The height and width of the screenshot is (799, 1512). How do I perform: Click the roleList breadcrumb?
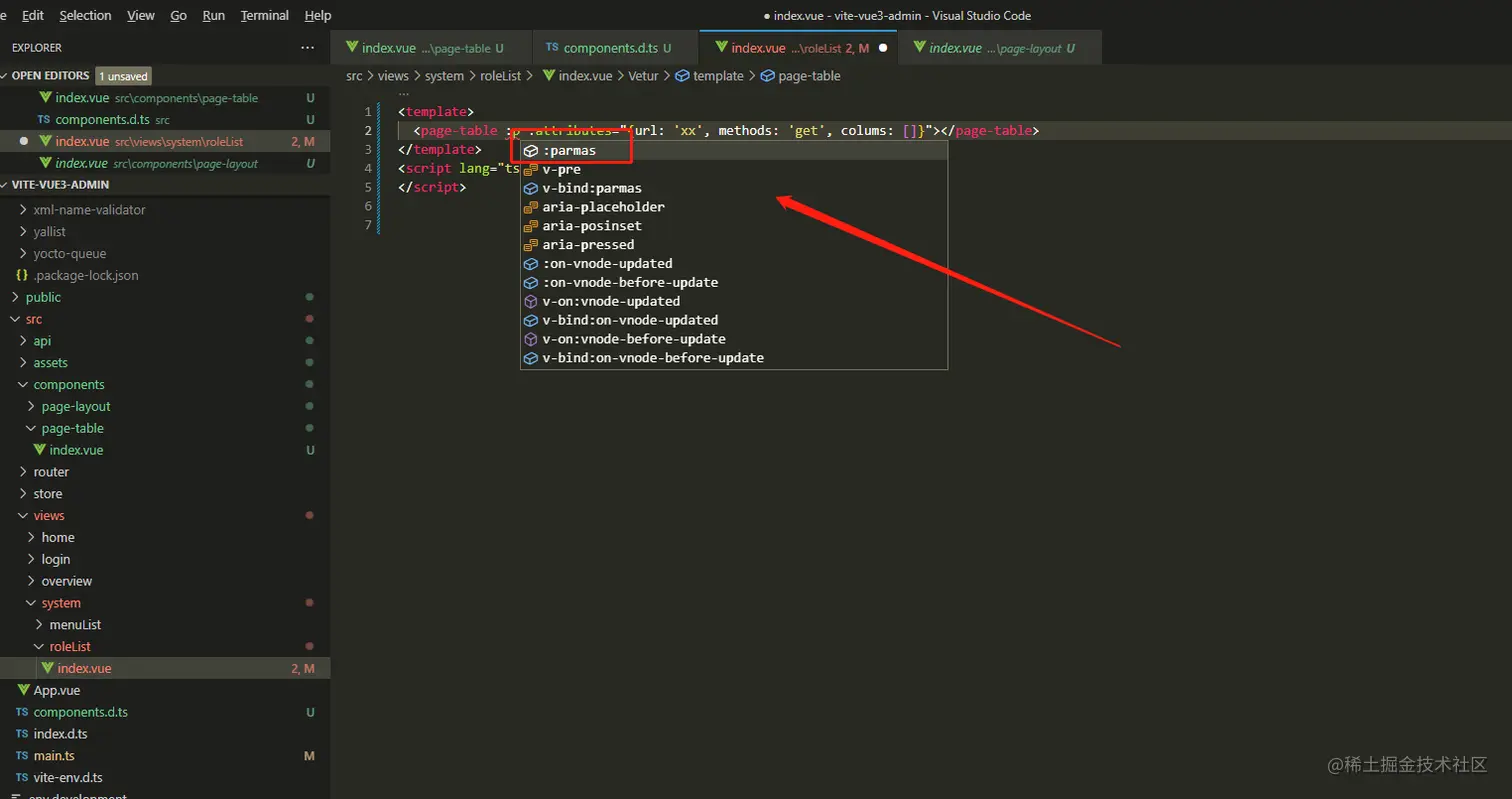click(x=501, y=76)
